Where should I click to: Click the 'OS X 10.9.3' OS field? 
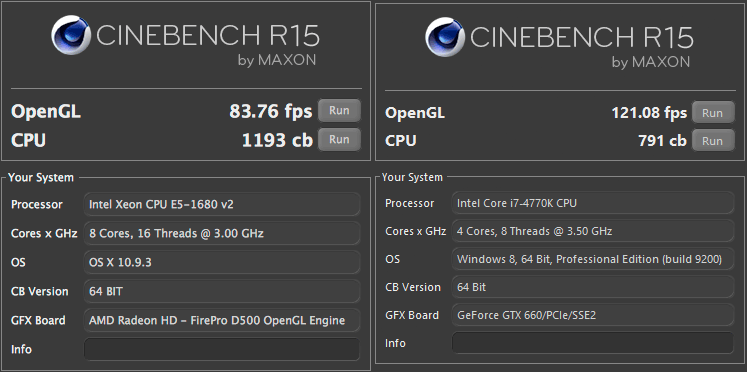click(222, 262)
